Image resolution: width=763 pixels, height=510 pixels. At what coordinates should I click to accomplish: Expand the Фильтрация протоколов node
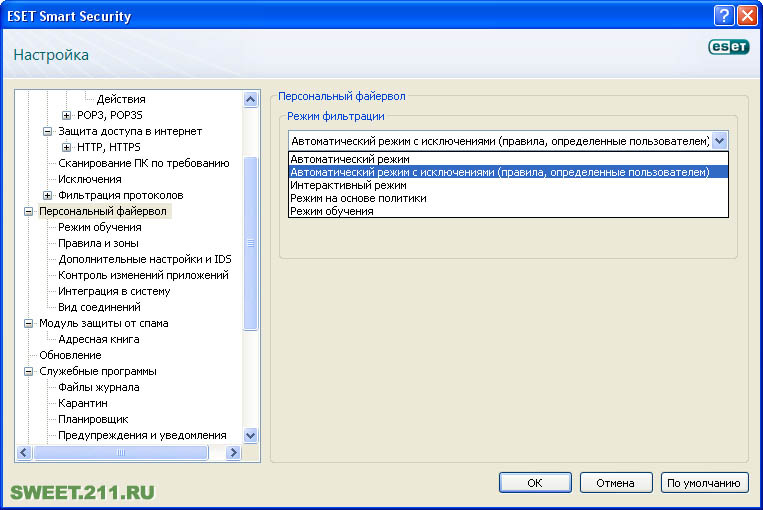[47, 196]
